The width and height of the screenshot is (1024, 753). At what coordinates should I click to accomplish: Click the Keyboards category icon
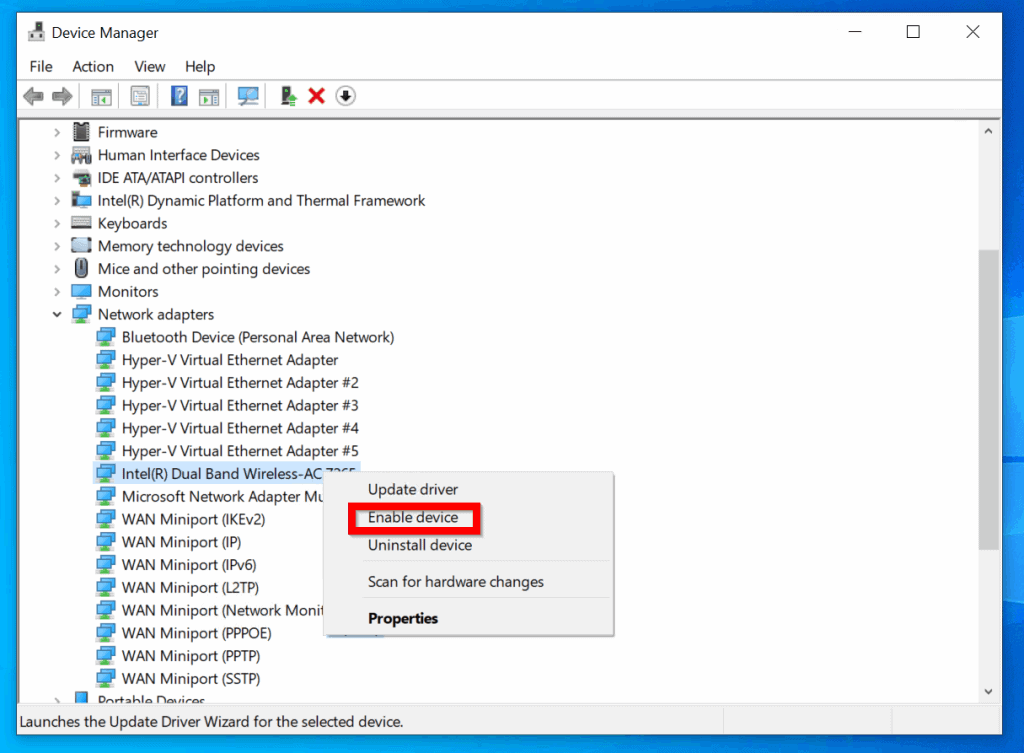click(82, 223)
